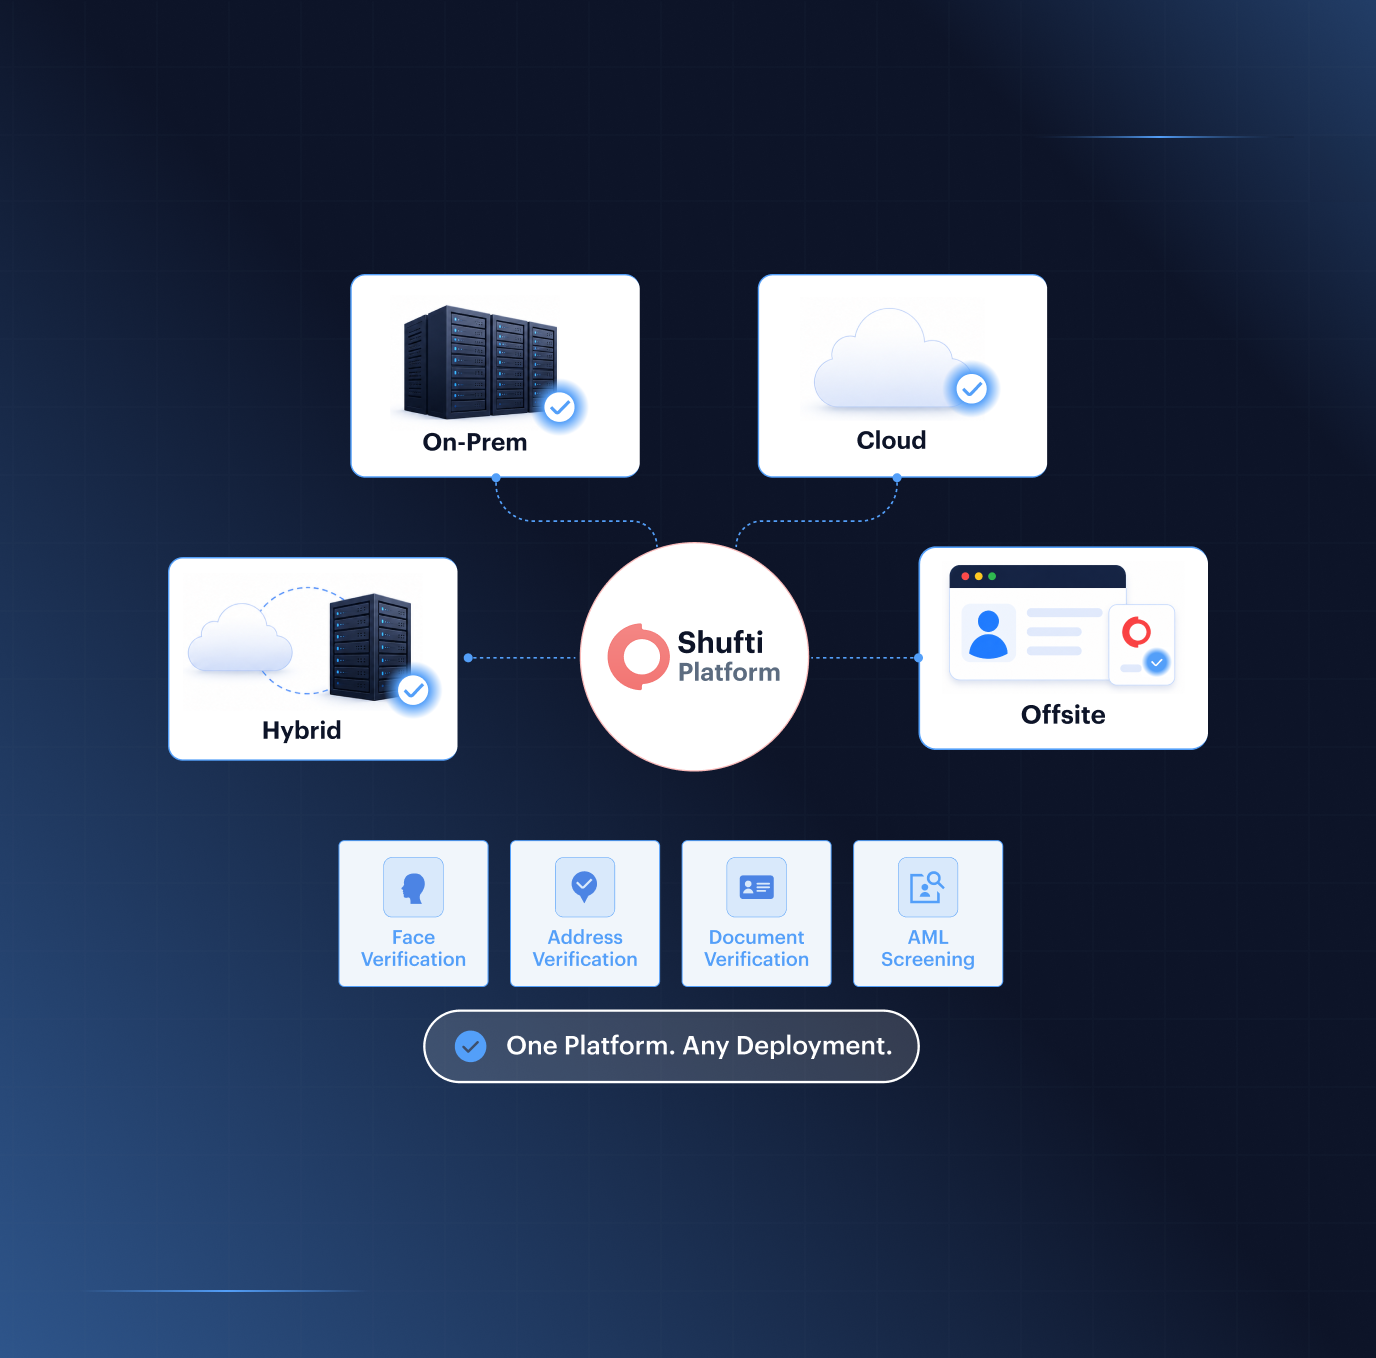Image resolution: width=1376 pixels, height=1358 pixels.
Task: Select the Cloud deployment card
Action: pyautogui.click(x=902, y=376)
